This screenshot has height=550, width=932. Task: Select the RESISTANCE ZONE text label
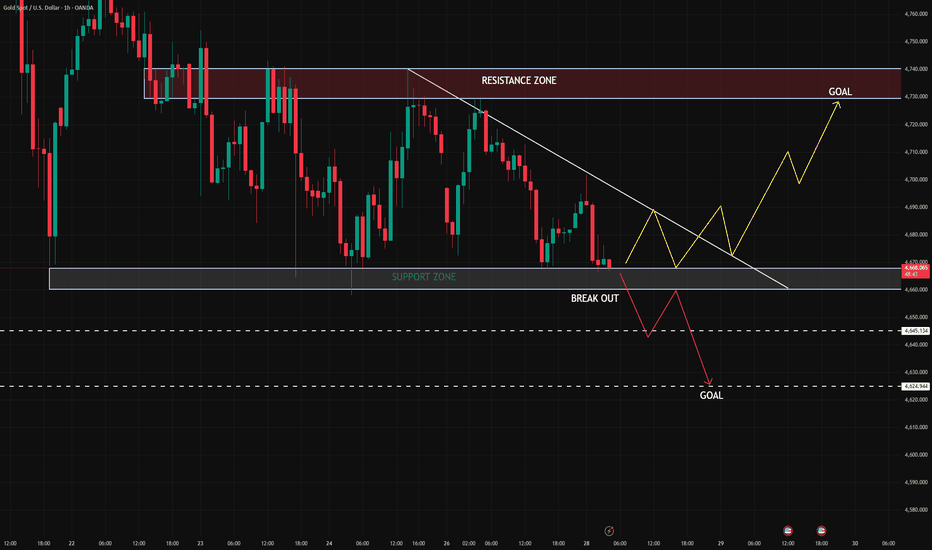(519, 80)
